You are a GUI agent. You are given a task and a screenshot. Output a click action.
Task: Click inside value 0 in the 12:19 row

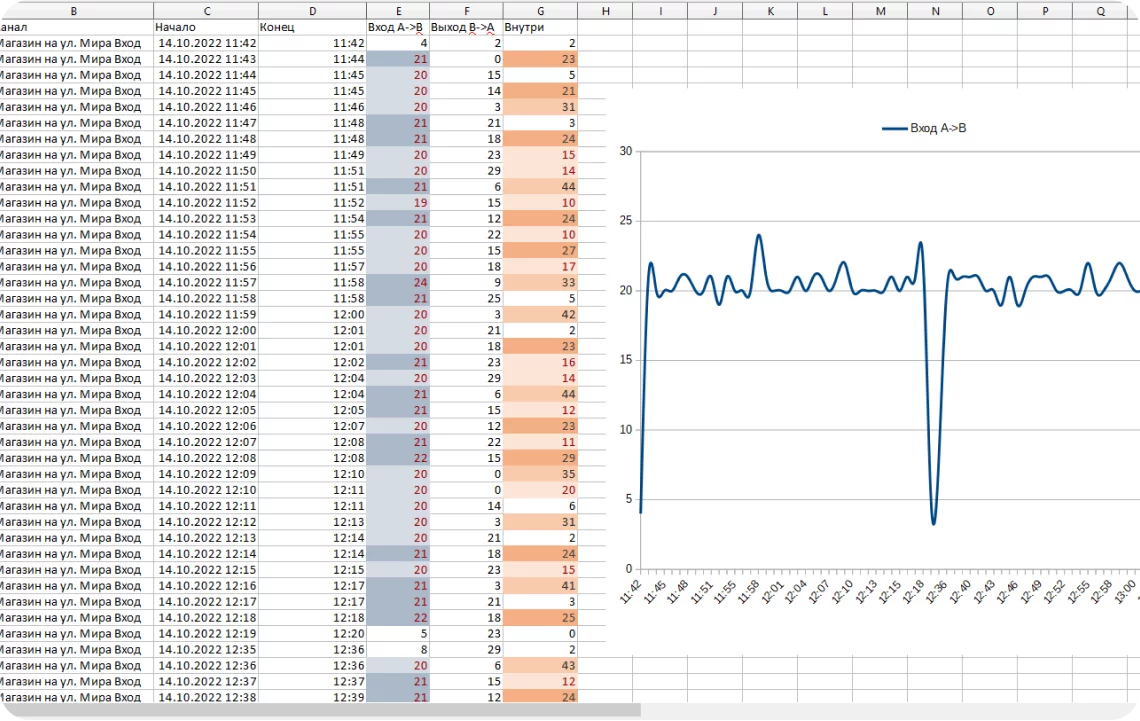coord(540,634)
